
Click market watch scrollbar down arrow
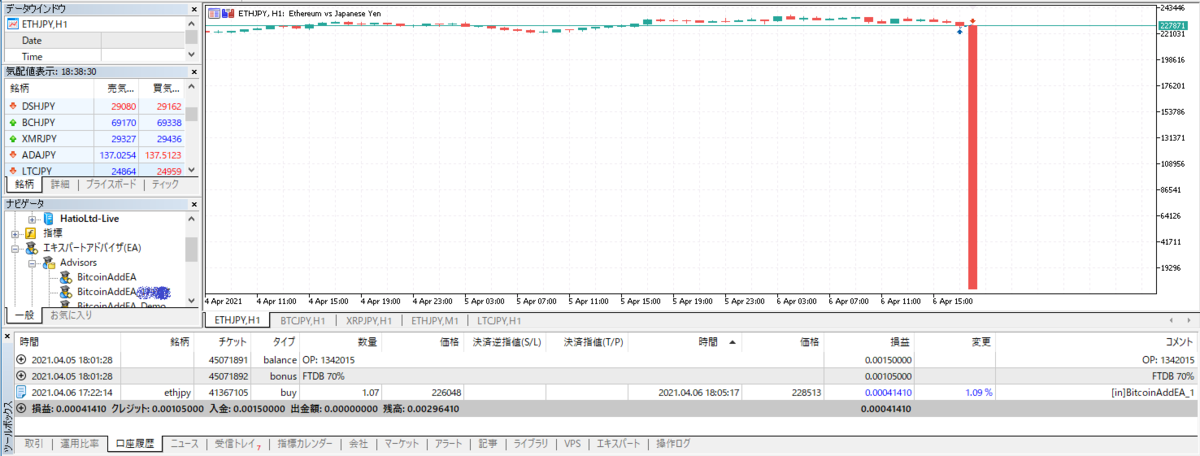(191, 171)
